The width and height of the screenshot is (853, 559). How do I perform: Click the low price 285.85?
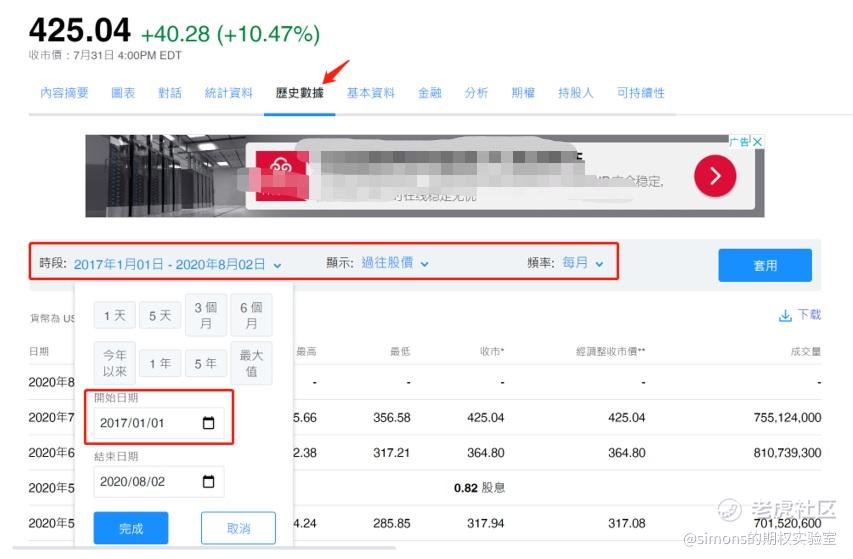(392, 523)
